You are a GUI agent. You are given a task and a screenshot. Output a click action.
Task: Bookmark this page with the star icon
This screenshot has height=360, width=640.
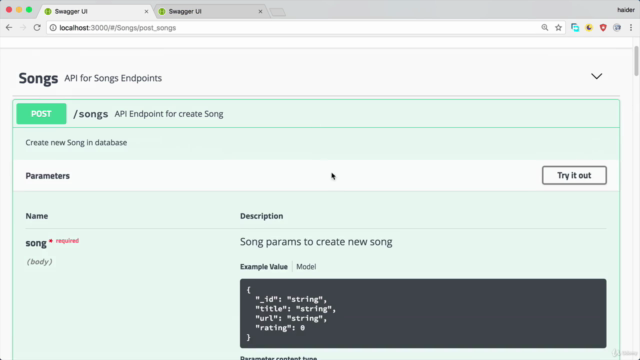coord(558,28)
